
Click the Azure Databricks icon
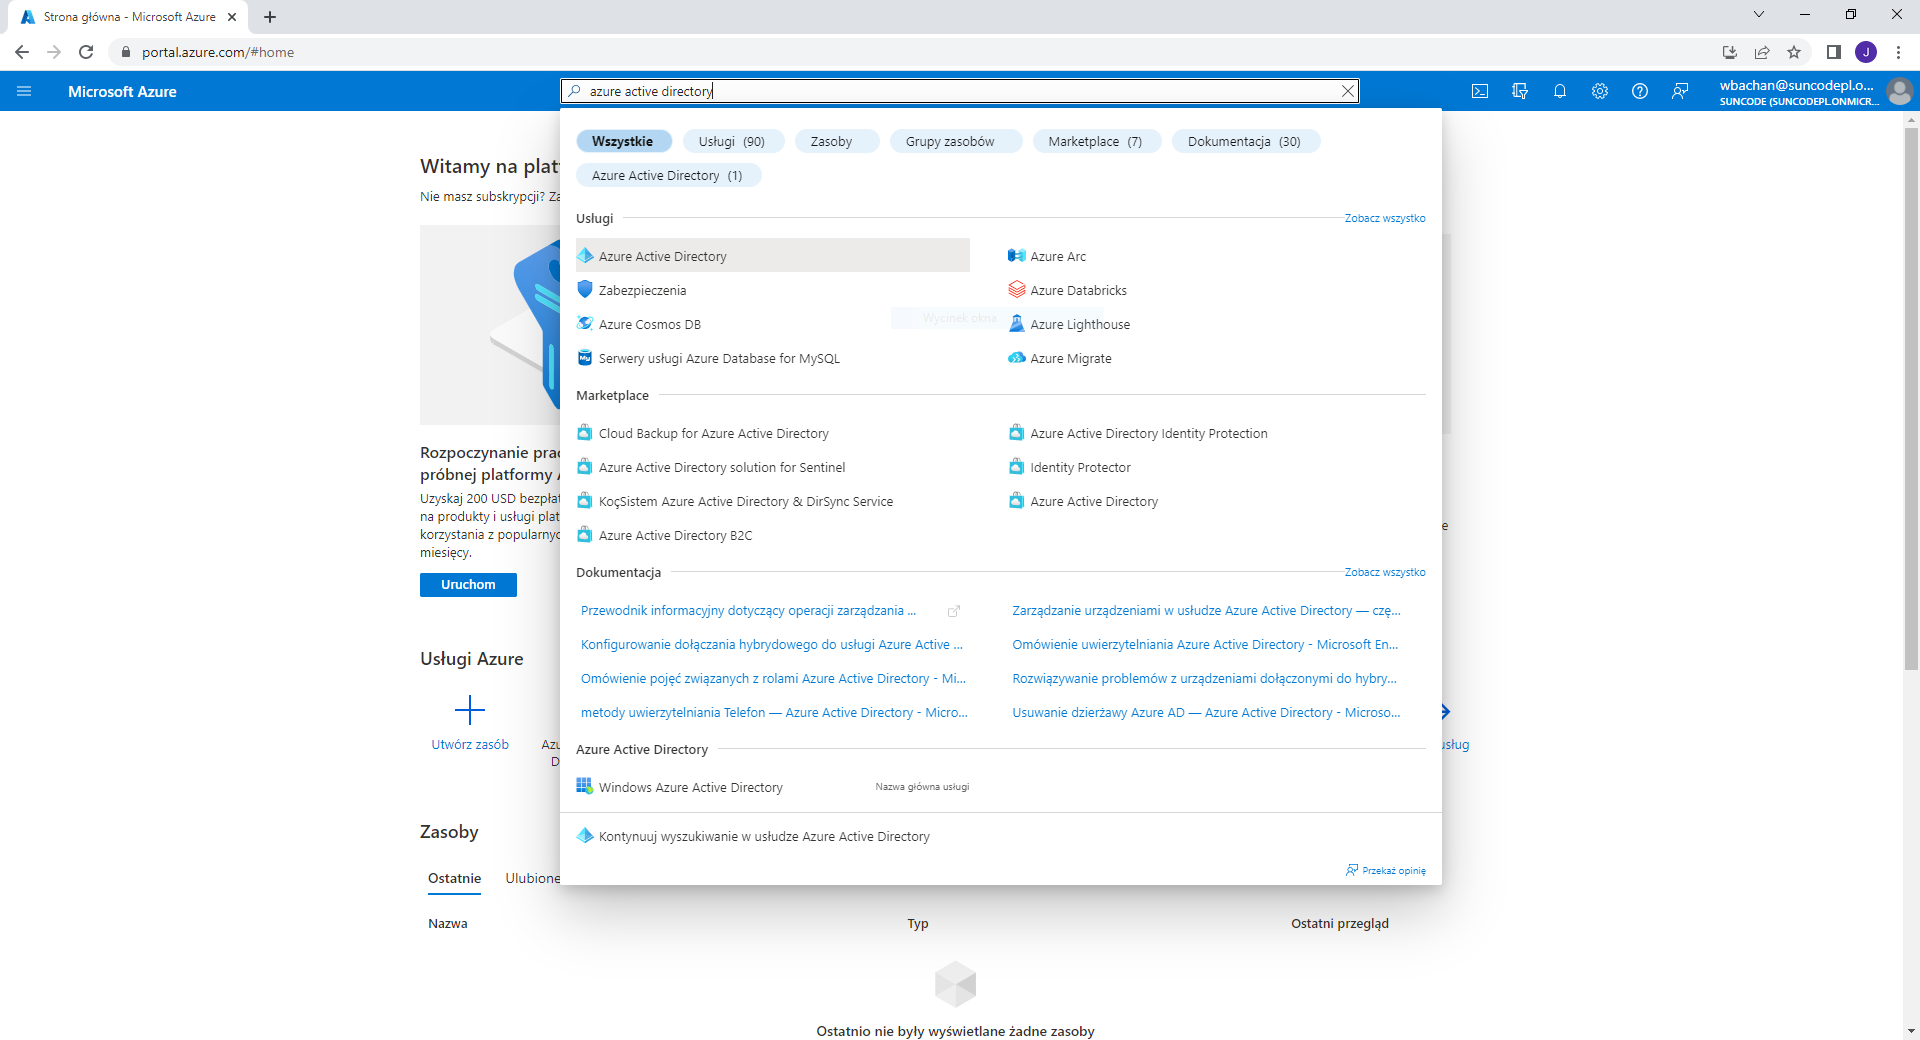(1017, 290)
